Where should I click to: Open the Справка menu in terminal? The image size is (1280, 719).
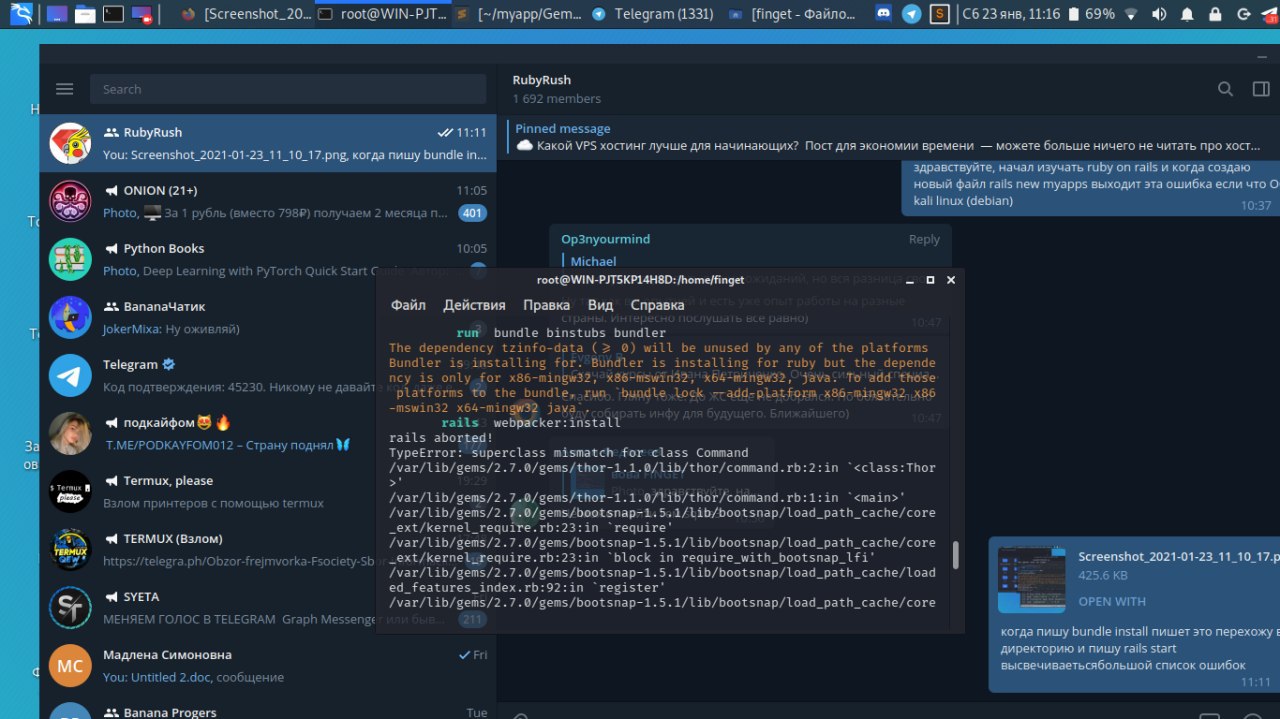coord(657,305)
